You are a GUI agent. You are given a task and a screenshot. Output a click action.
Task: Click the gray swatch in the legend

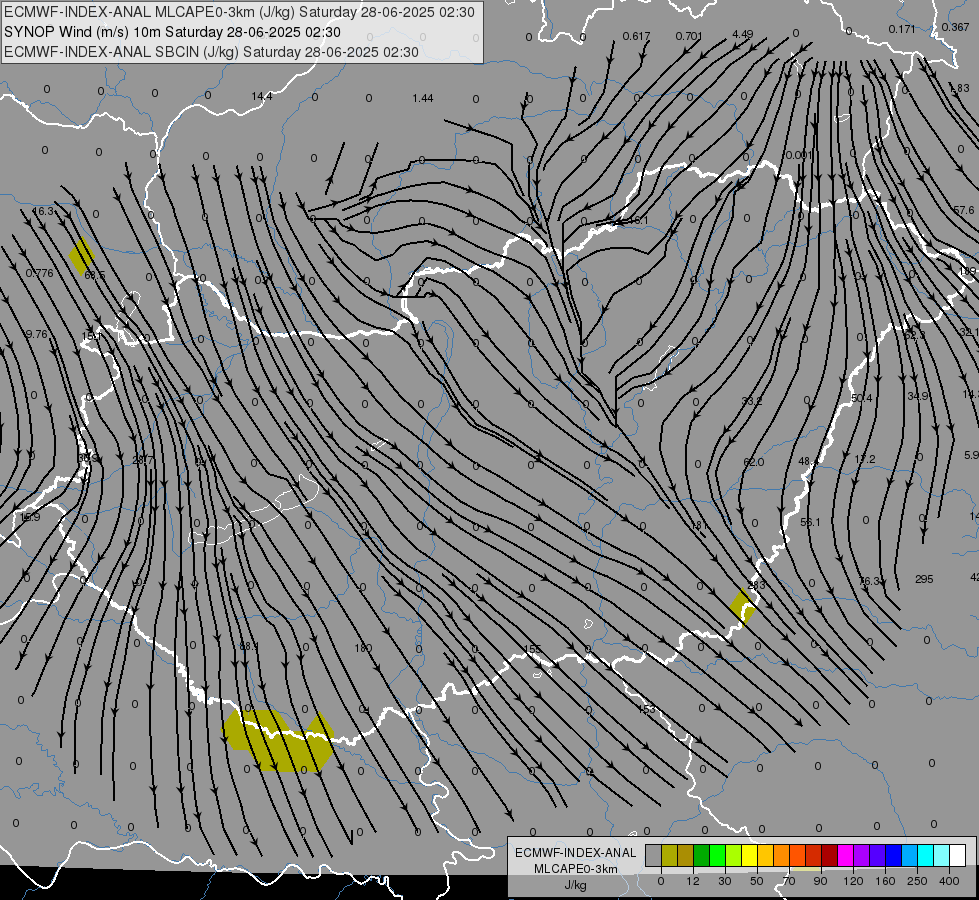tap(653, 856)
